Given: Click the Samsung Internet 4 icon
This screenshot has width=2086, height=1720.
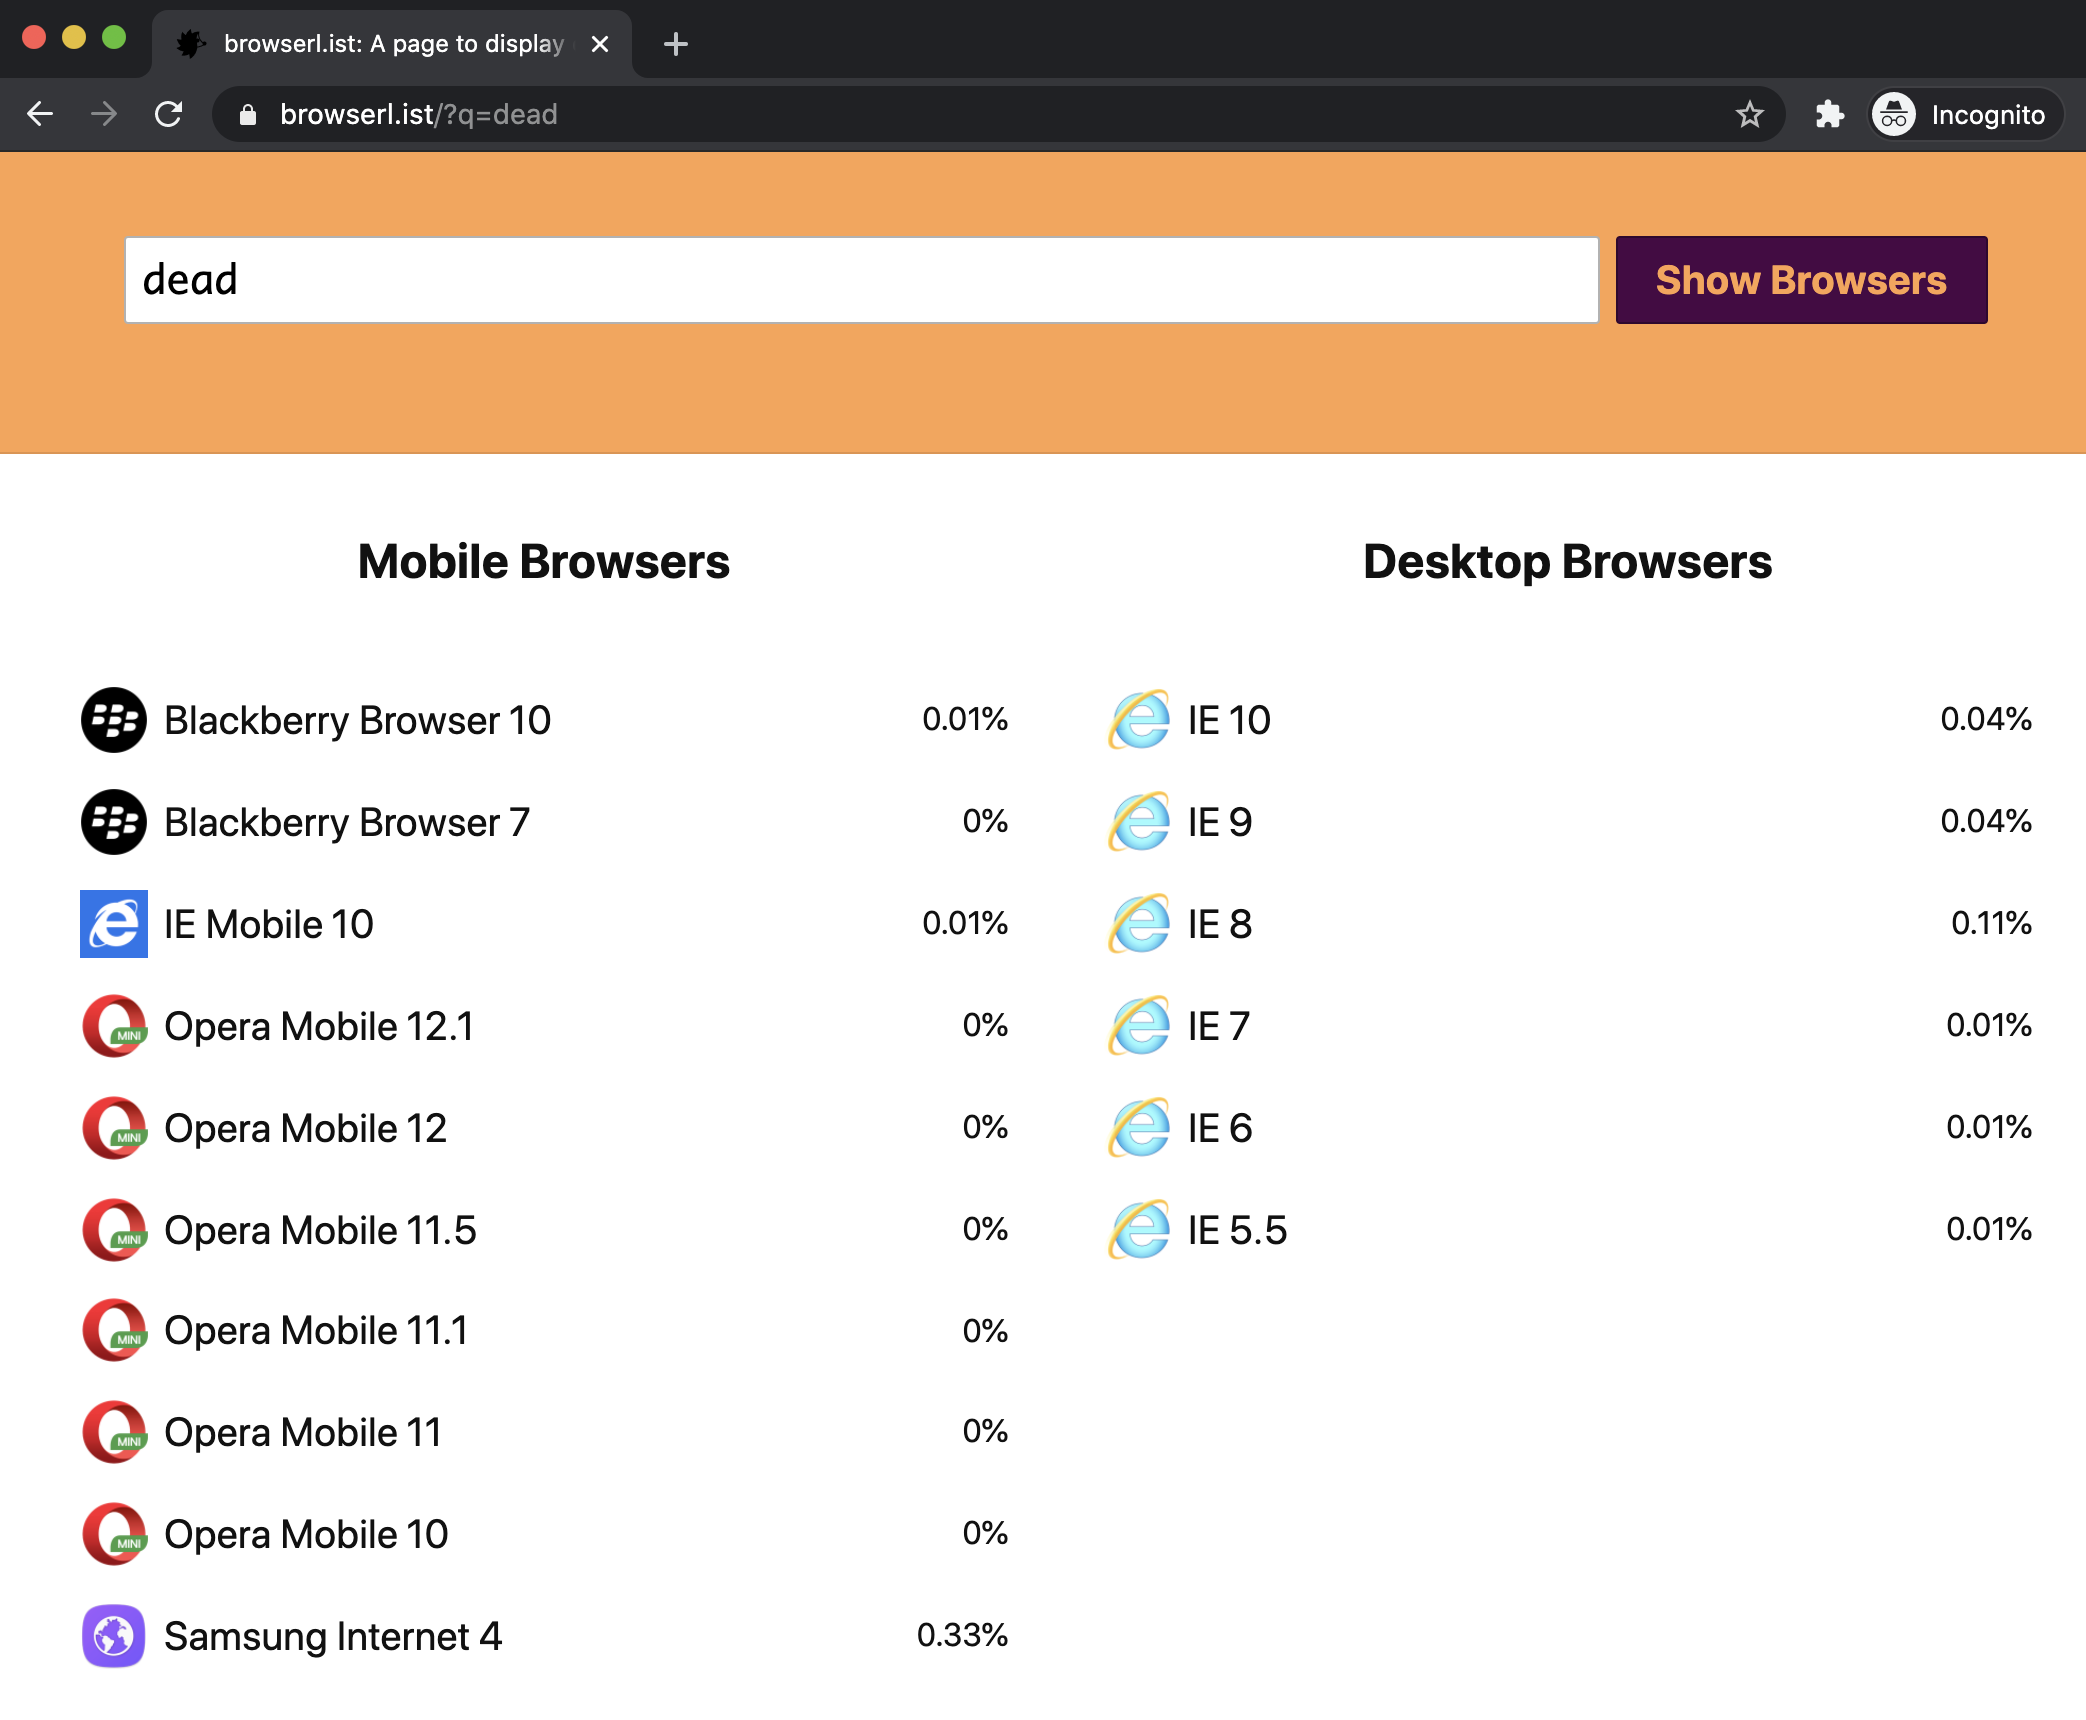Looking at the screenshot, I should pos(114,1636).
